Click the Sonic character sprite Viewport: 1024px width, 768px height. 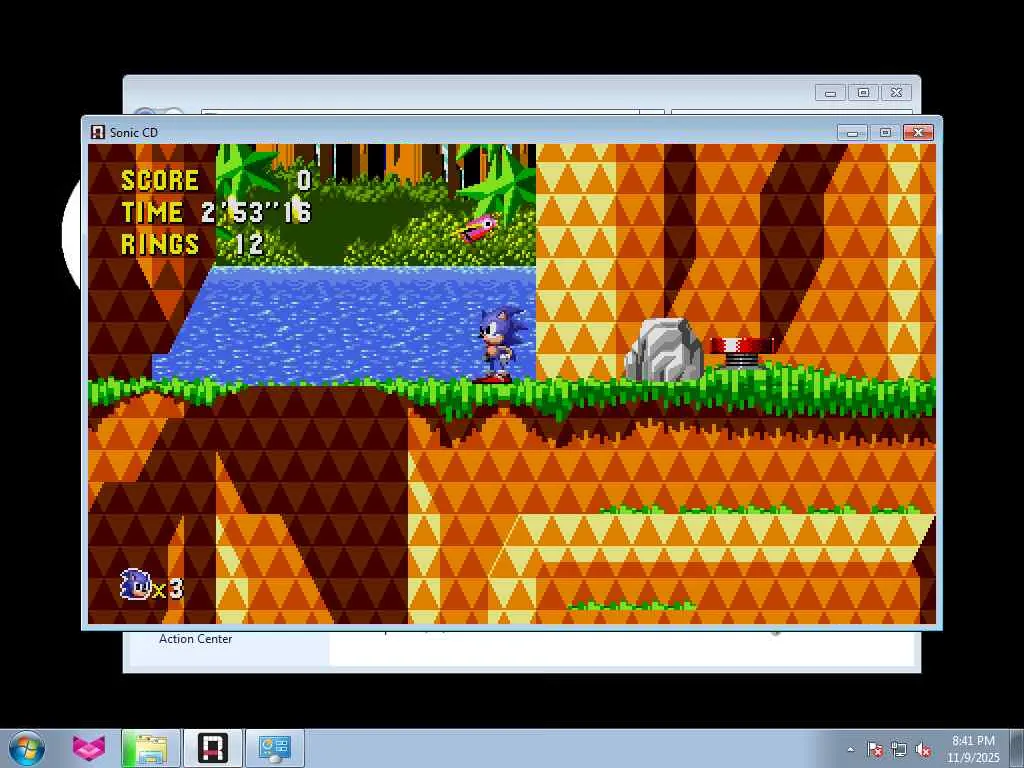(500, 344)
